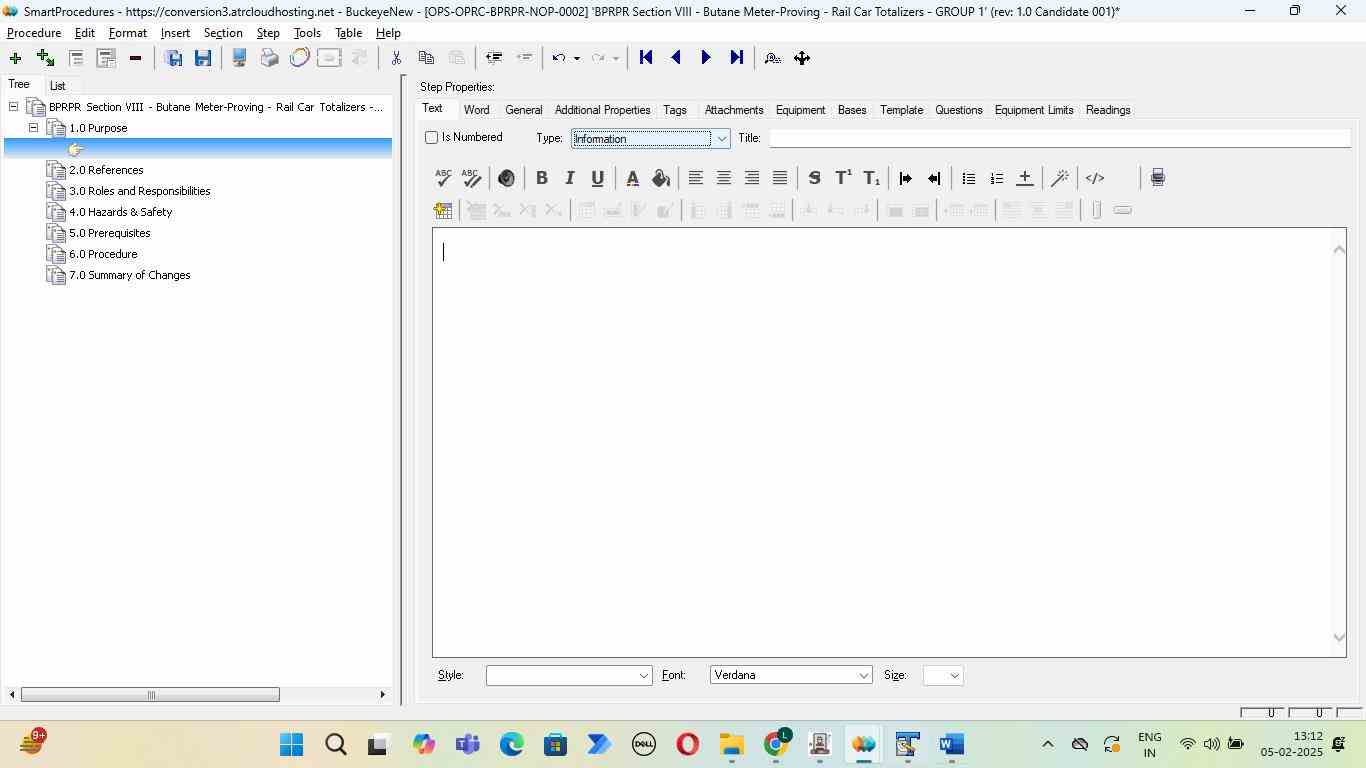Click the Undo arrow icon

[559, 58]
